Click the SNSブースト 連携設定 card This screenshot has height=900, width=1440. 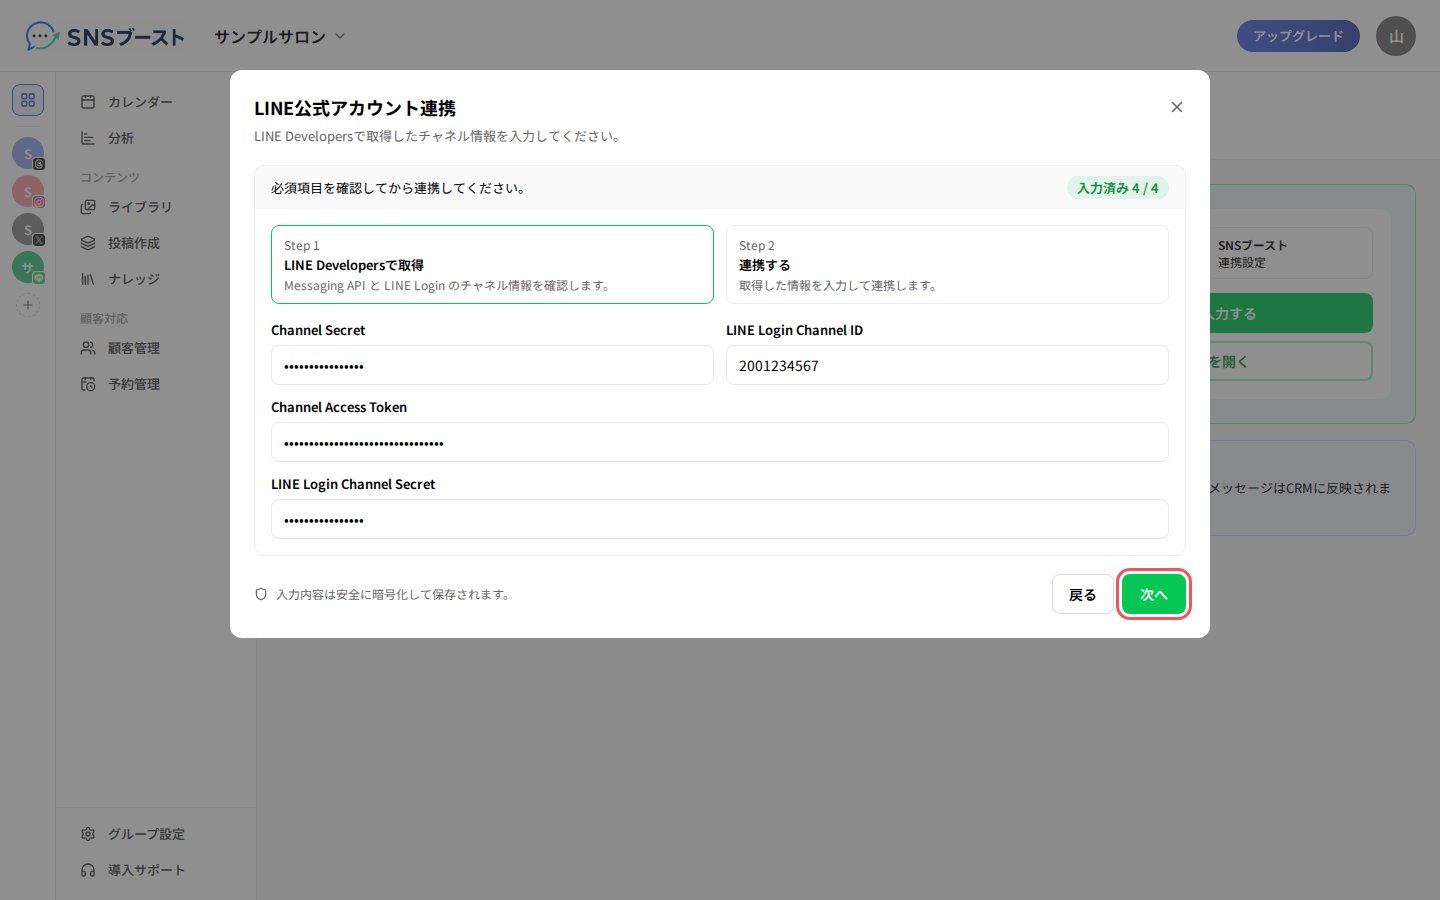(1290, 254)
